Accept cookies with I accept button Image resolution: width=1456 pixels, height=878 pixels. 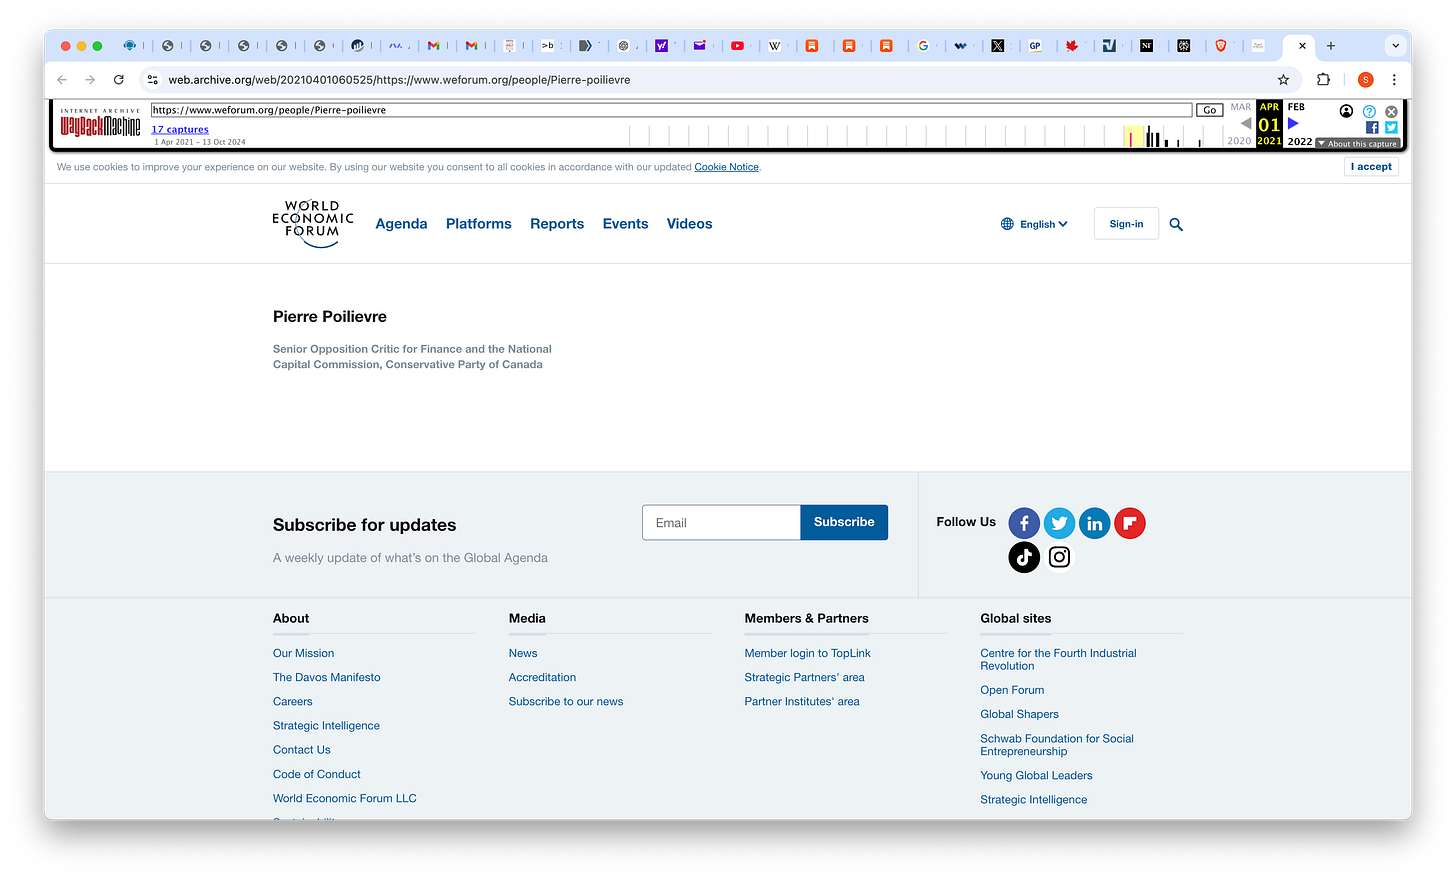click(x=1371, y=167)
